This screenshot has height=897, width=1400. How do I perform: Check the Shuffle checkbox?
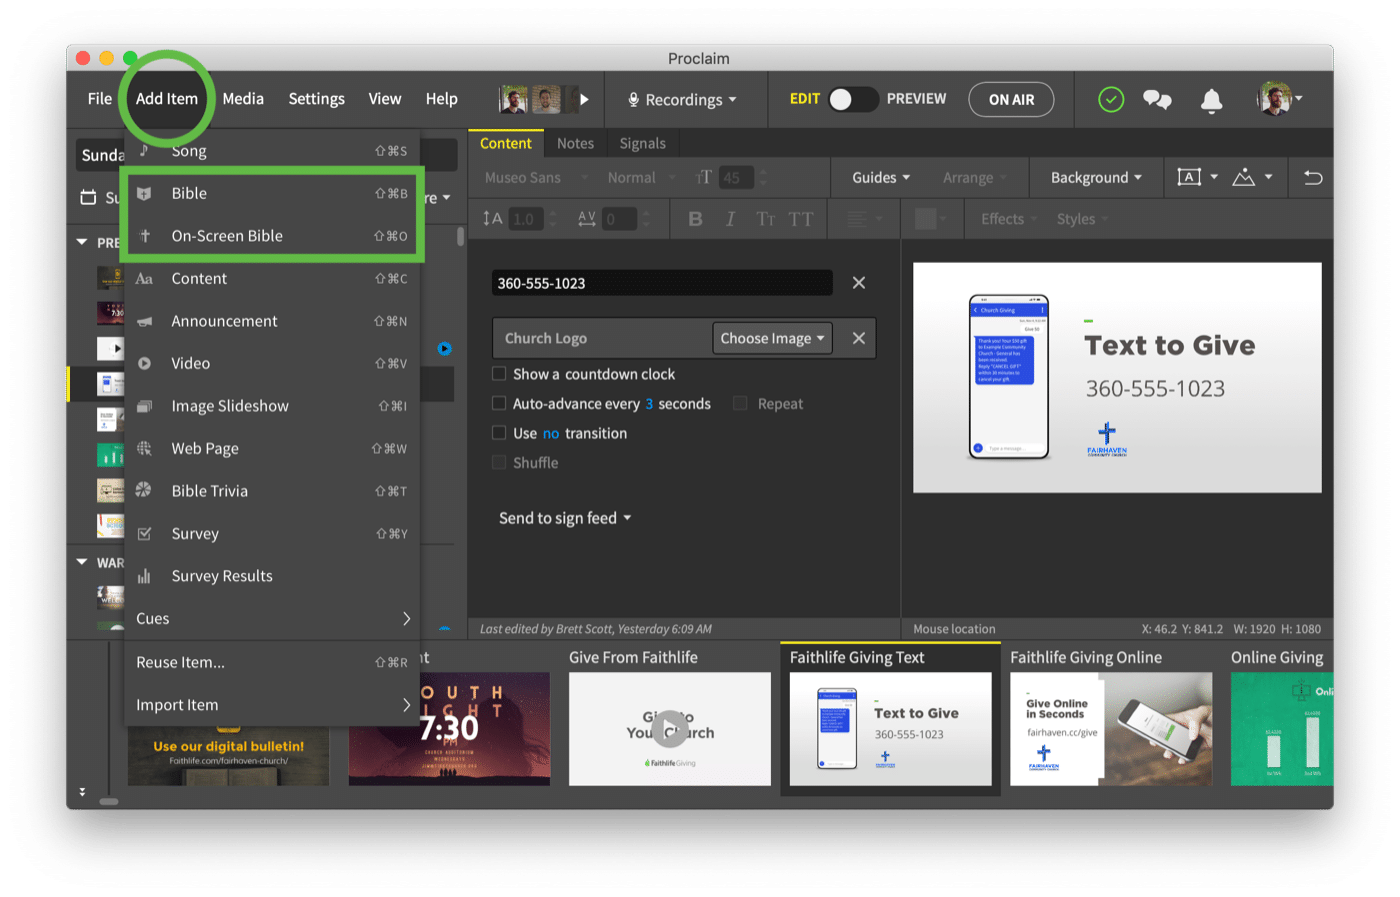click(x=499, y=463)
